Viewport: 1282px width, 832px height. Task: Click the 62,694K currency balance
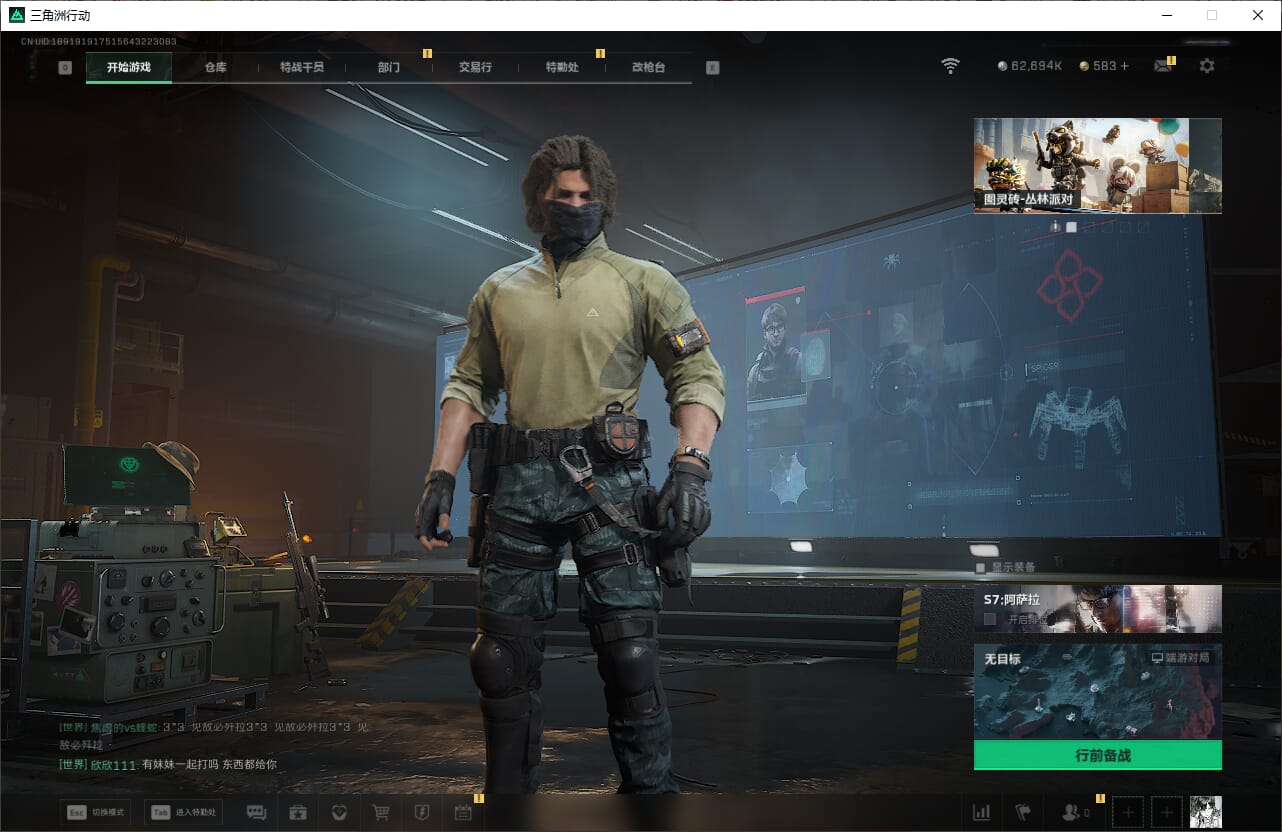click(1037, 66)
